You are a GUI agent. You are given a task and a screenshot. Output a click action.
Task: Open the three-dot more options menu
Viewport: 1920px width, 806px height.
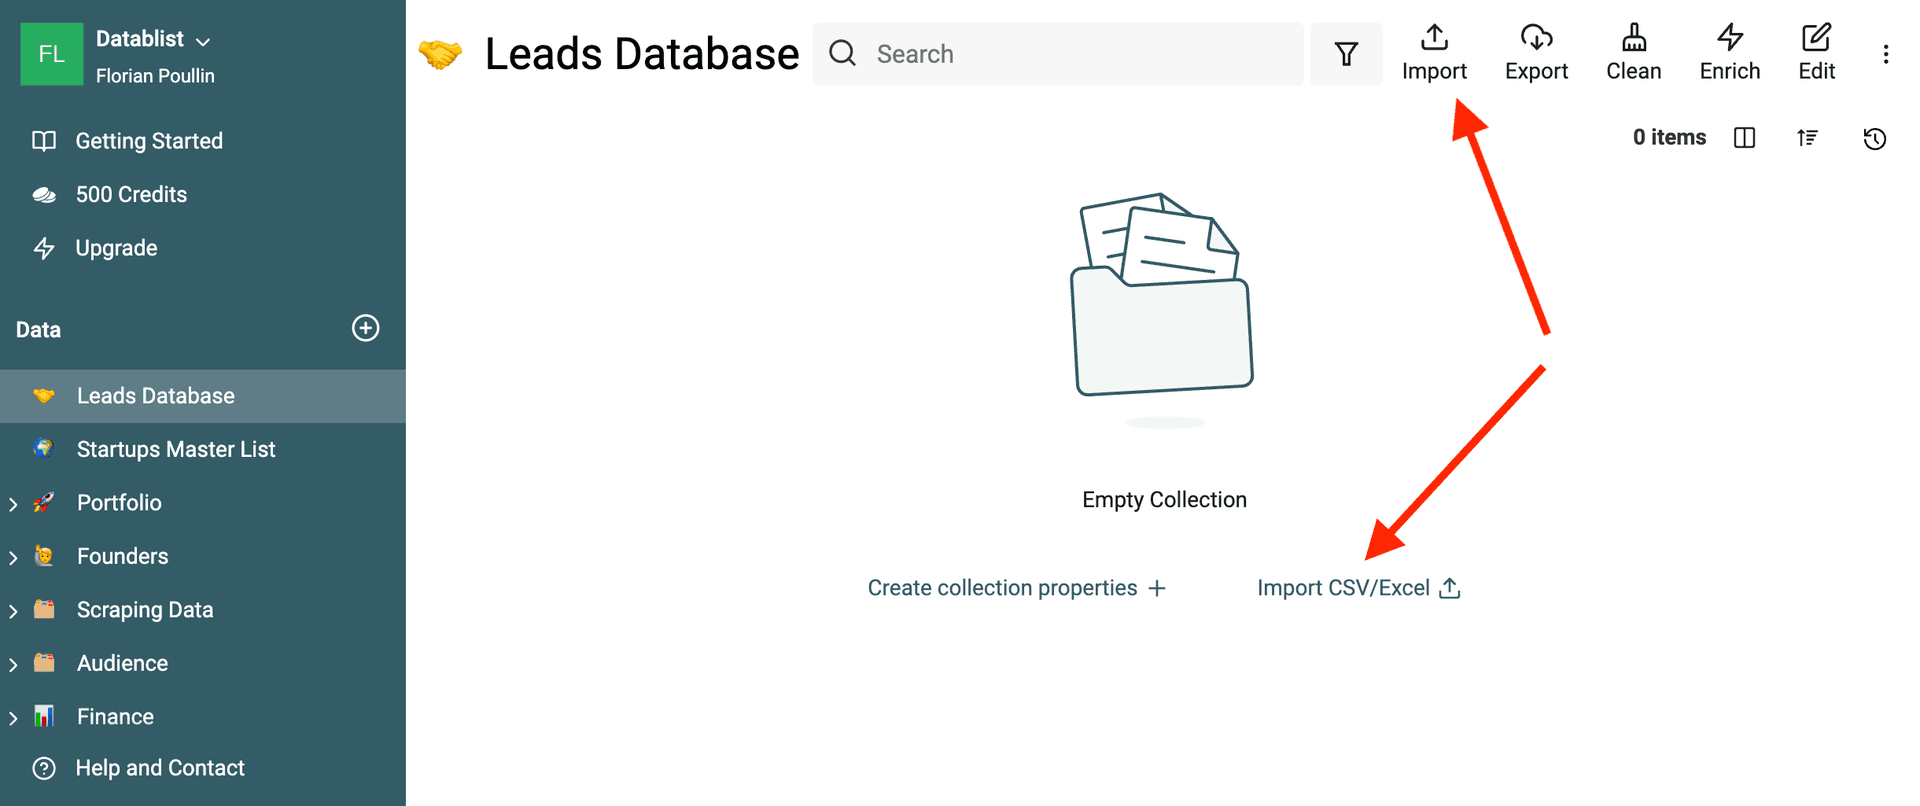1886,54
